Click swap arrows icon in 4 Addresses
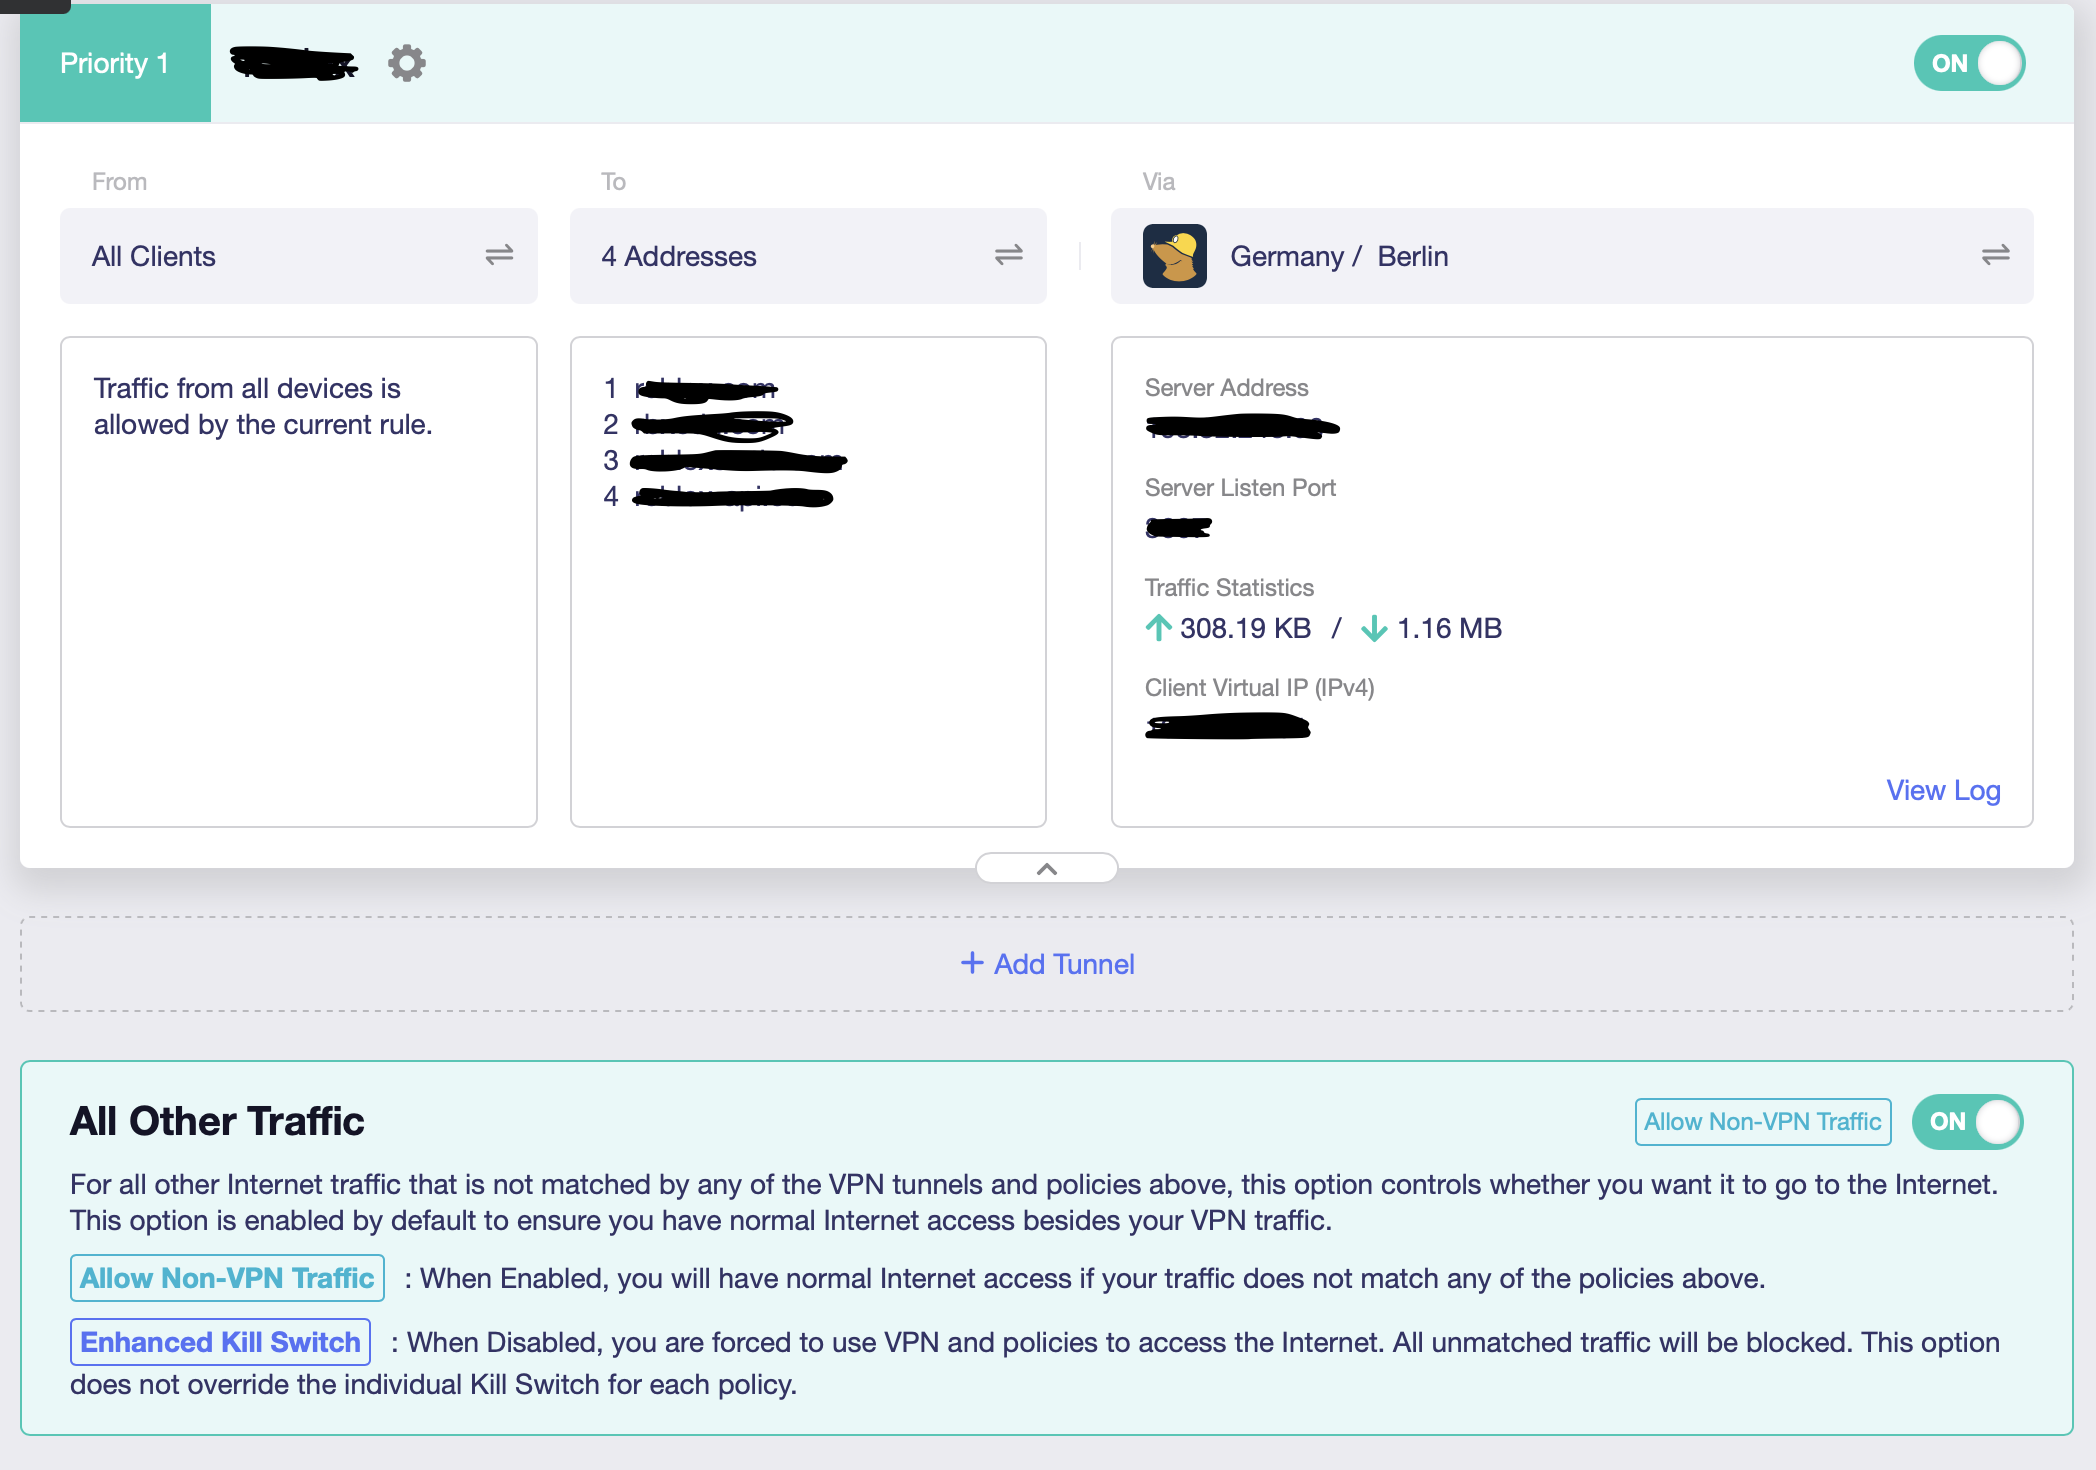This screenshot has height=1470, width=2096. tap(1008, 256)
